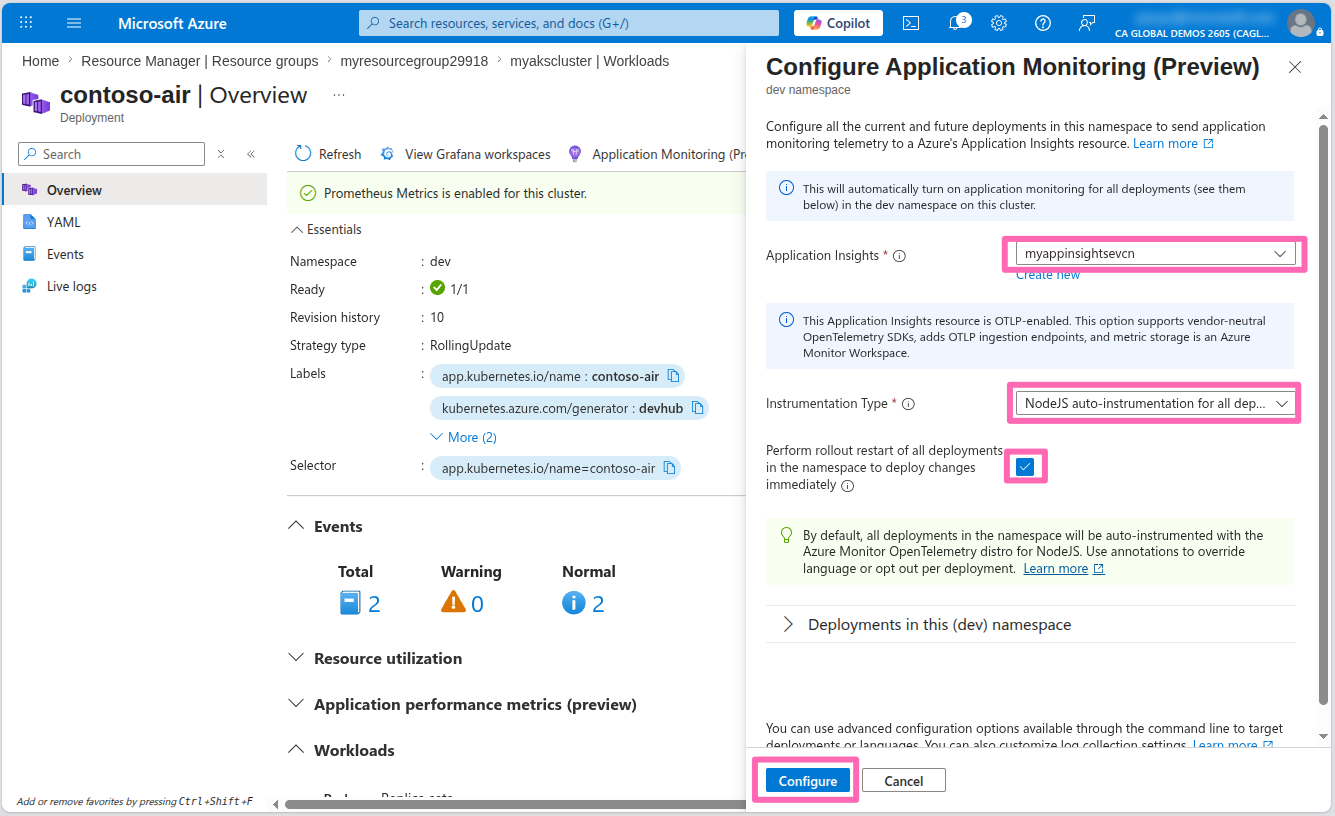Image resolution: width=1335 pixels, height=816 pixels.
Task: Expand Application performance metrics (preview)
Action: click(463, 704)
